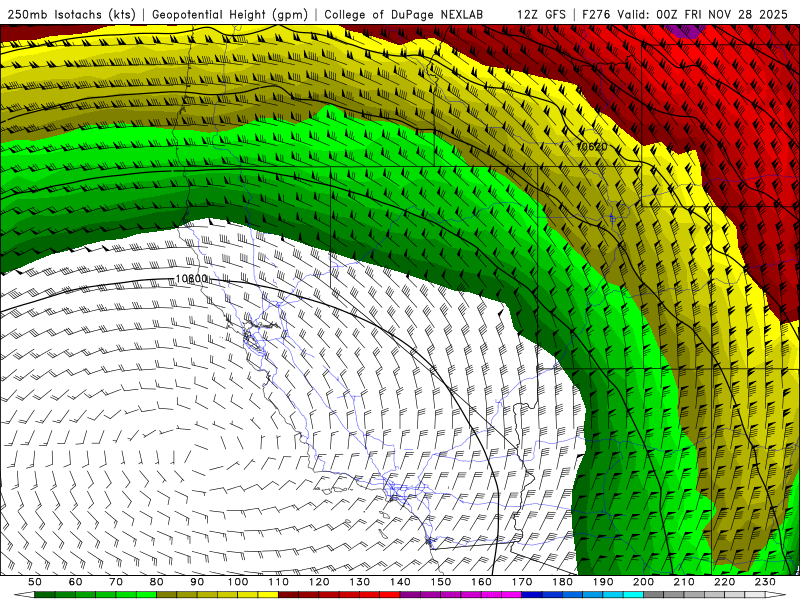Click 'Valid: 00Z FRI NOV 28 2025' text
800x600 pixels.
[x=703, y=14]
